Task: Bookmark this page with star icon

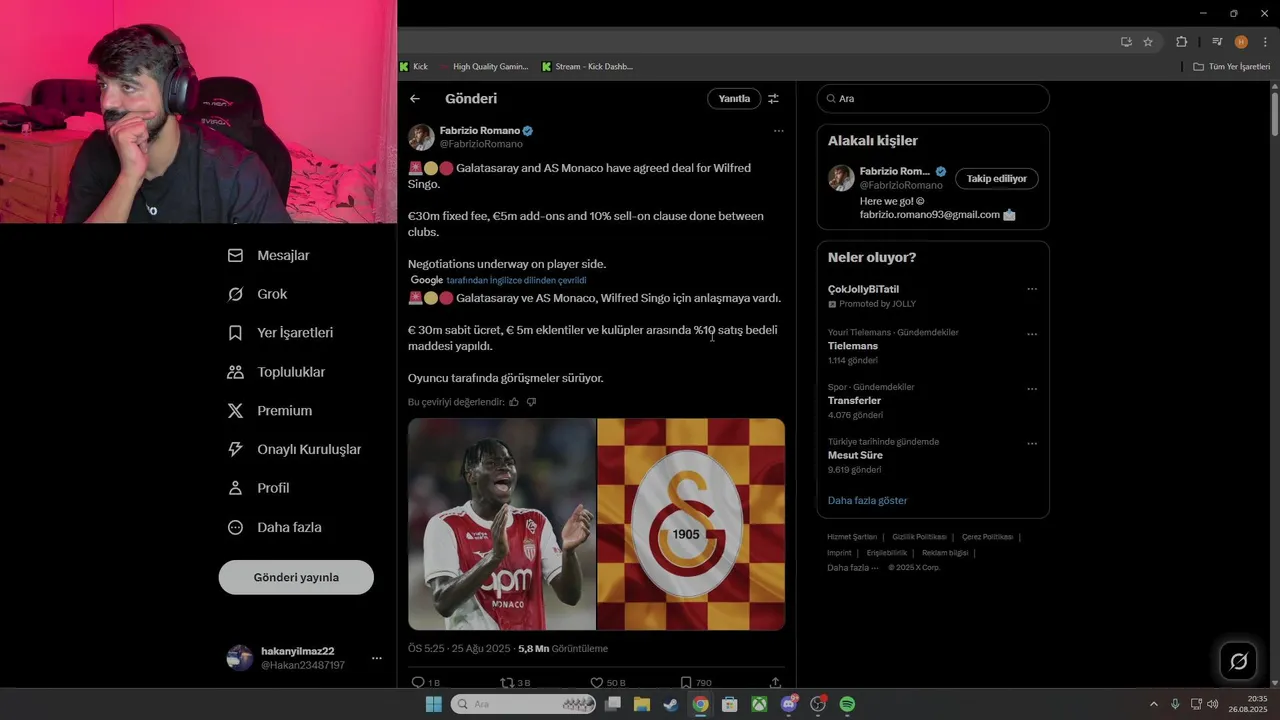Action: (1148, 42)
